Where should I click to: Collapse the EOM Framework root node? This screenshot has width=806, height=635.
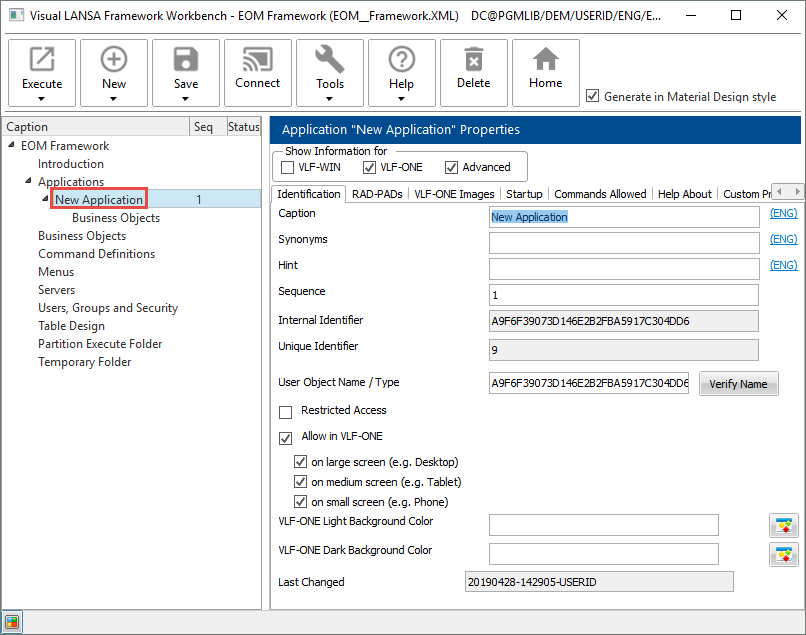click(11, 146)
